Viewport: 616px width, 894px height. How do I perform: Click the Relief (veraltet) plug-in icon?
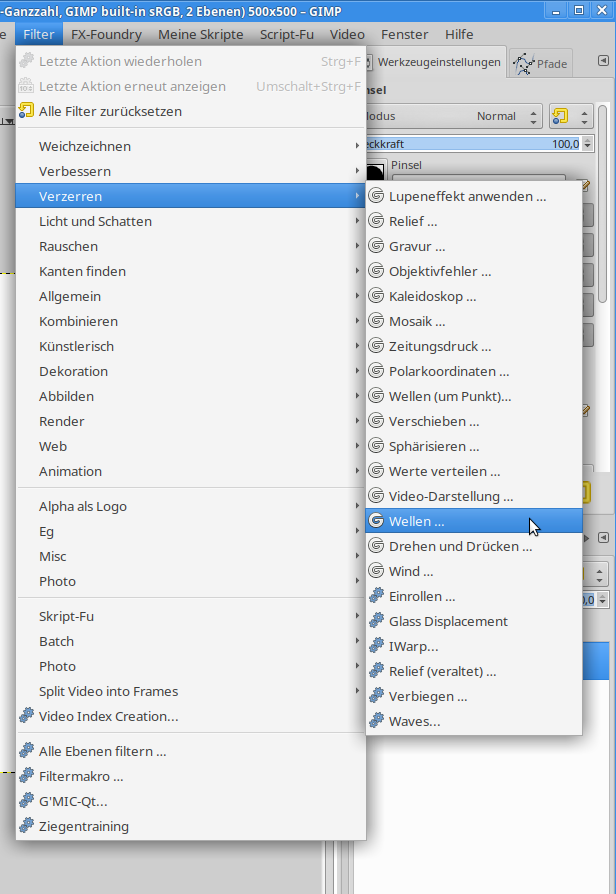tap(376, 672)
